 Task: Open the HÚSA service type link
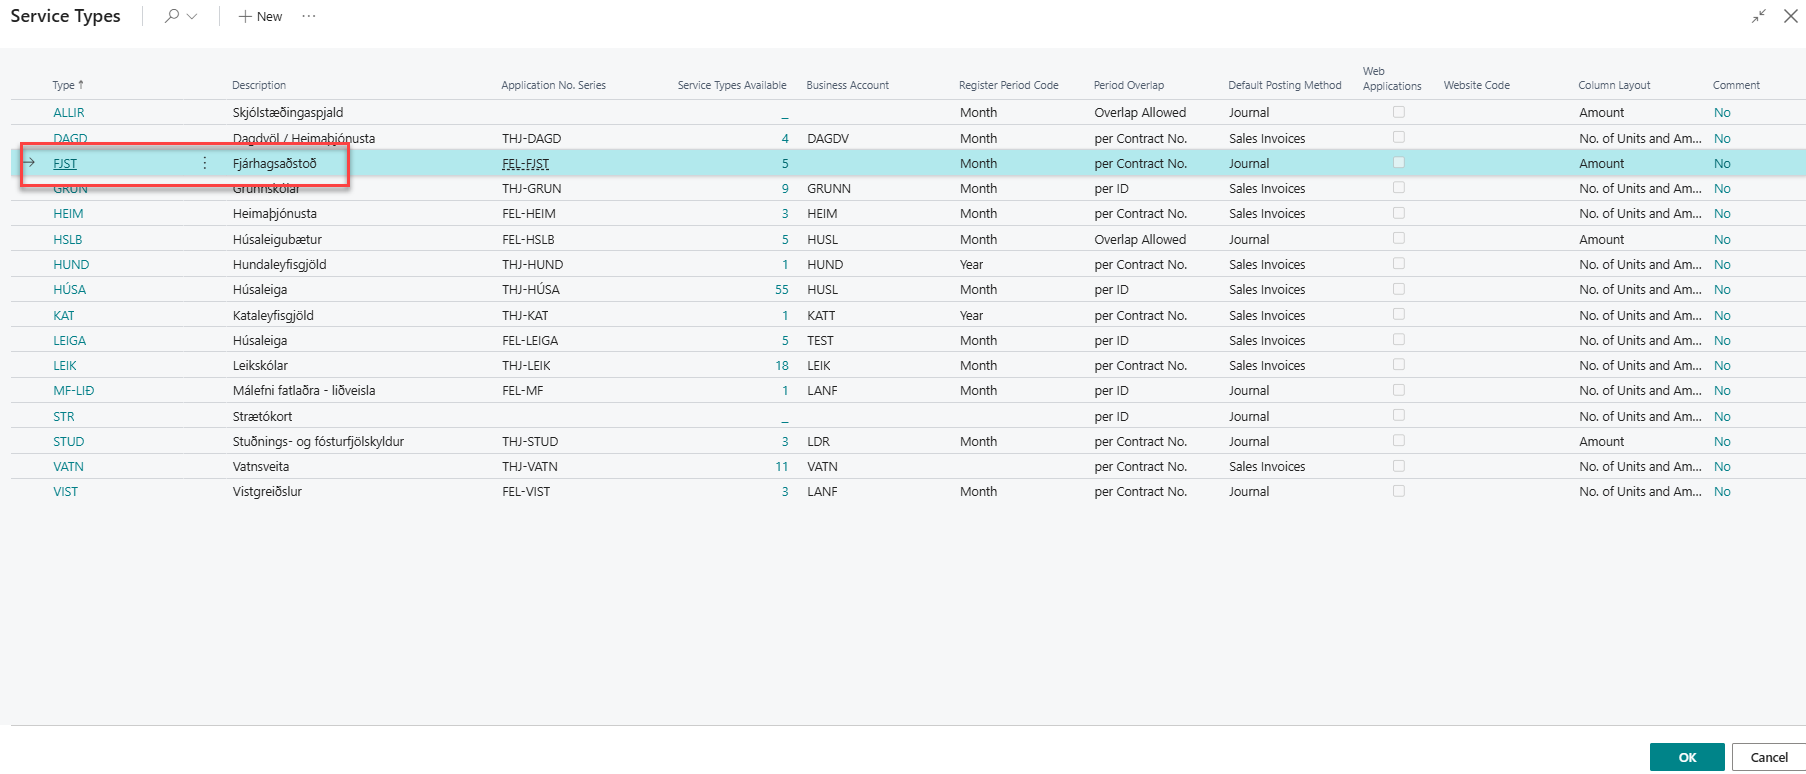point(69,289)
